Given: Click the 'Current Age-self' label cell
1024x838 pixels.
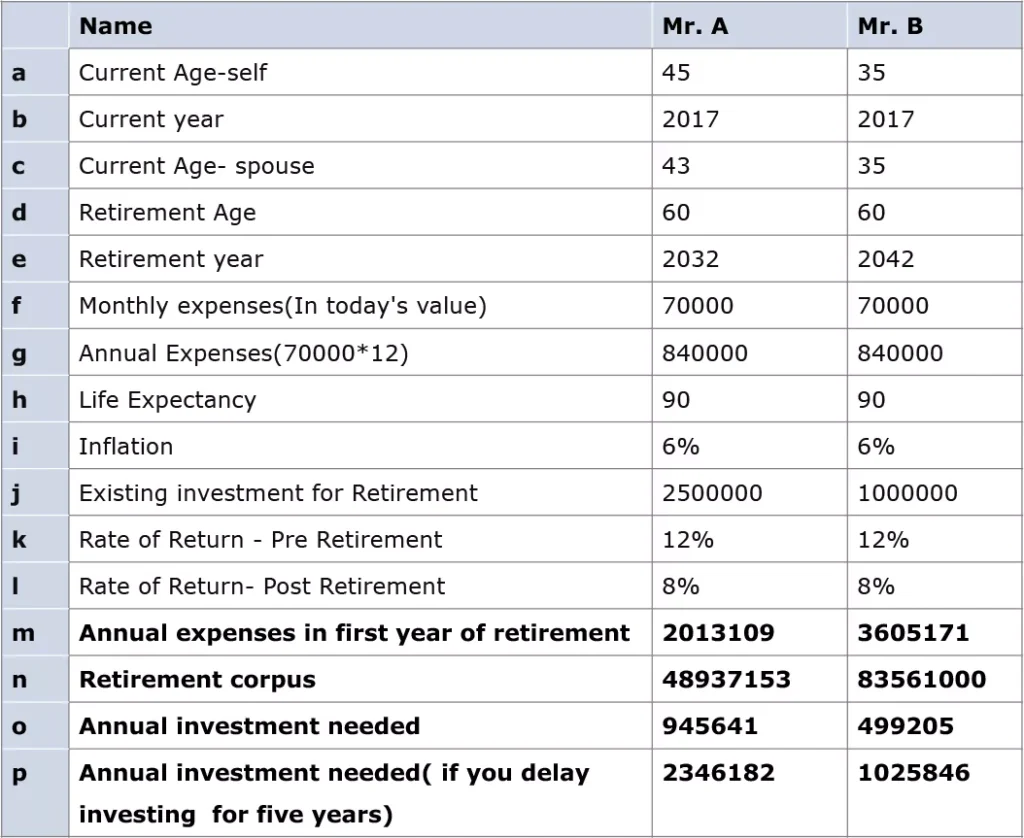Looking at the screenshot, I should [173, 73].
